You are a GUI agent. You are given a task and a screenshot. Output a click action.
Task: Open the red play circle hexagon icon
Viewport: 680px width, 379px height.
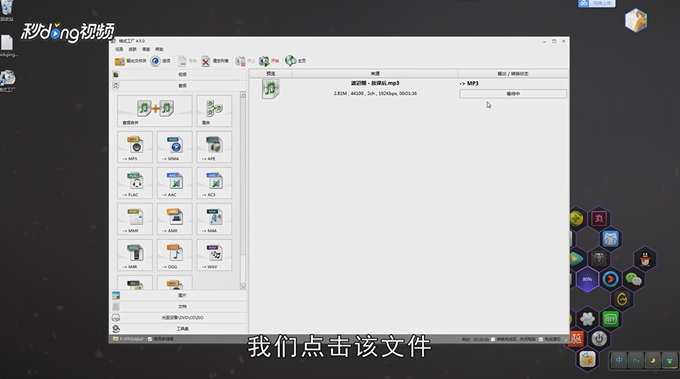pyautogui.click(x=610, y=279)
